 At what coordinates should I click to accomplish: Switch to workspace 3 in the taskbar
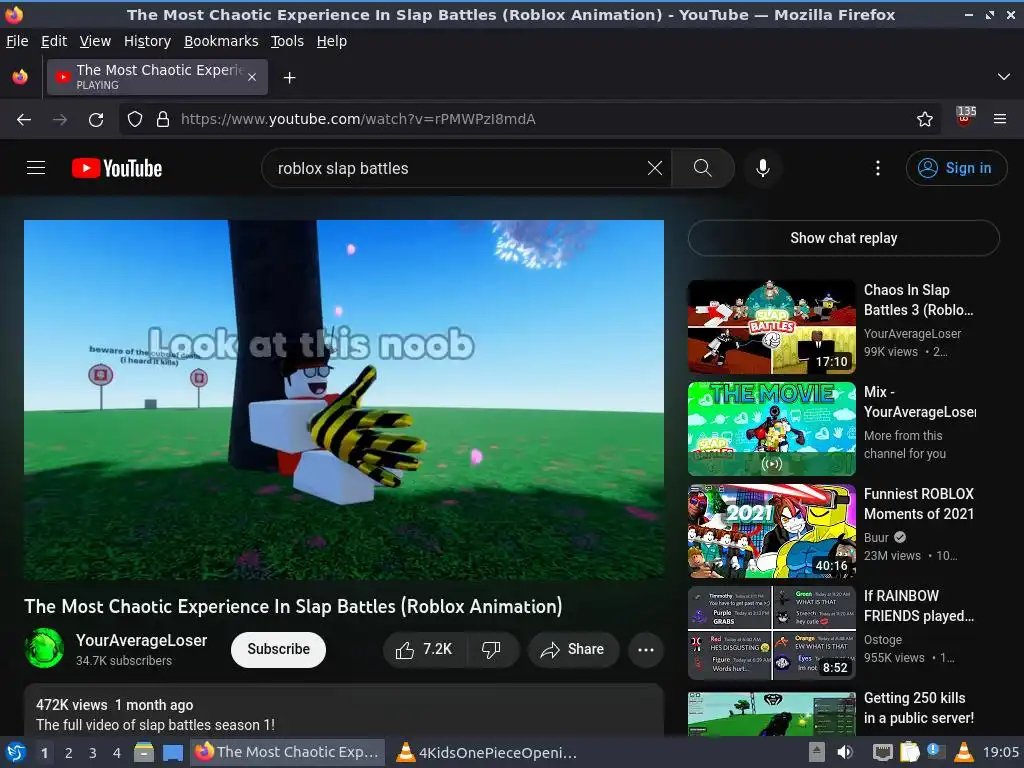93,753
